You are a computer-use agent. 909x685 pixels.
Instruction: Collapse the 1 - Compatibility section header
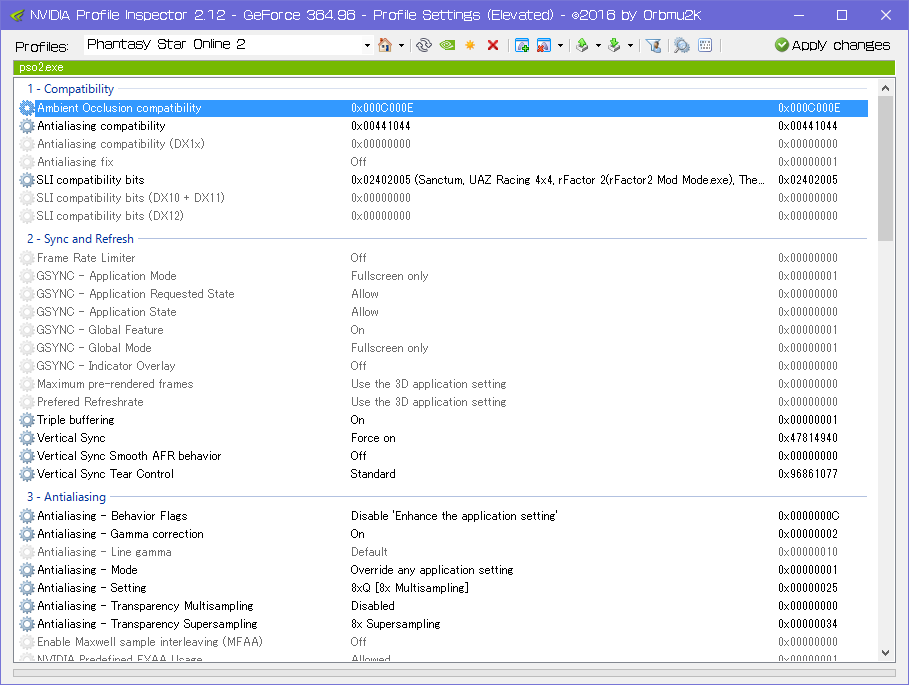(70, 89)
